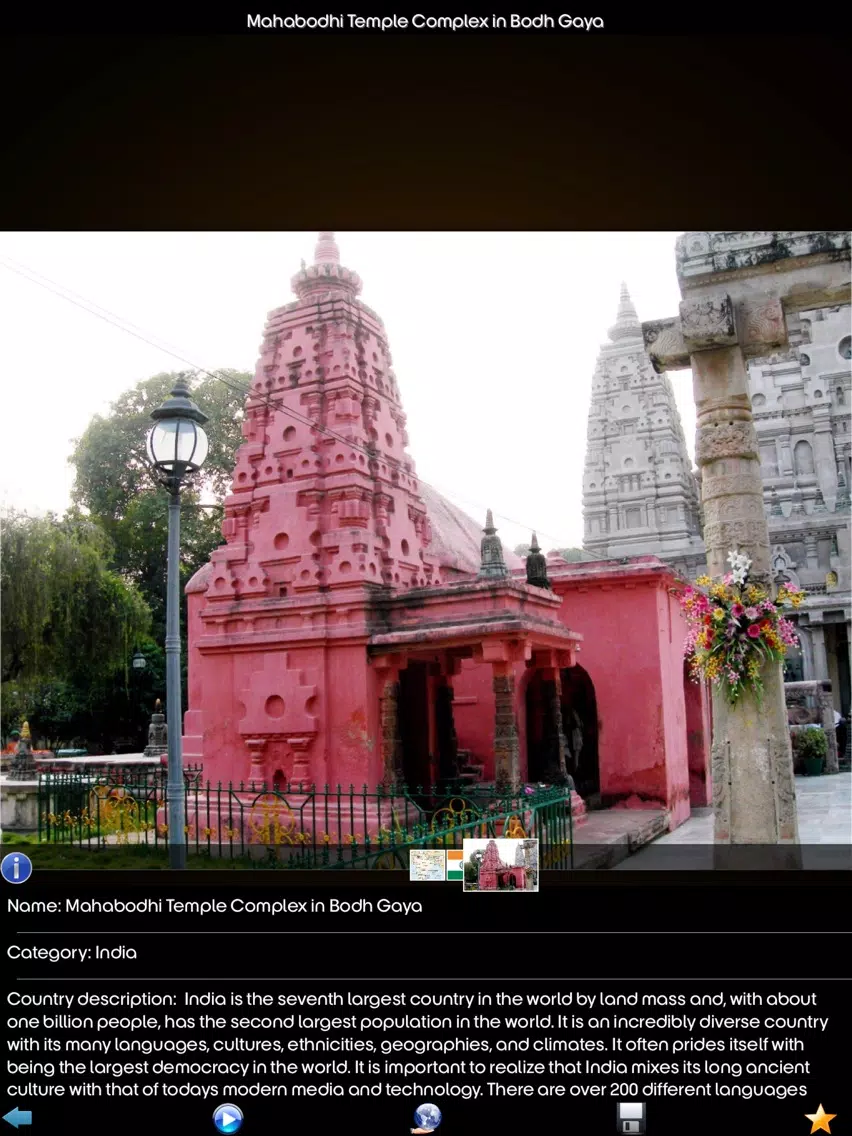Show details via the blue info icon
The image size is (852, 1136).
click(x=16, y=867)
